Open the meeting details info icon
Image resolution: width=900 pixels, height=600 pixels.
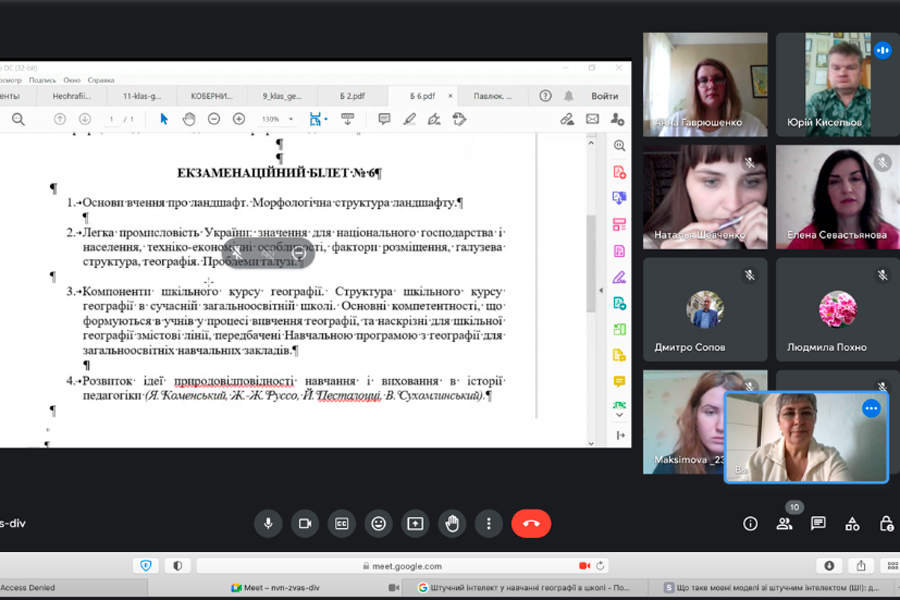(x=751, y=524)
